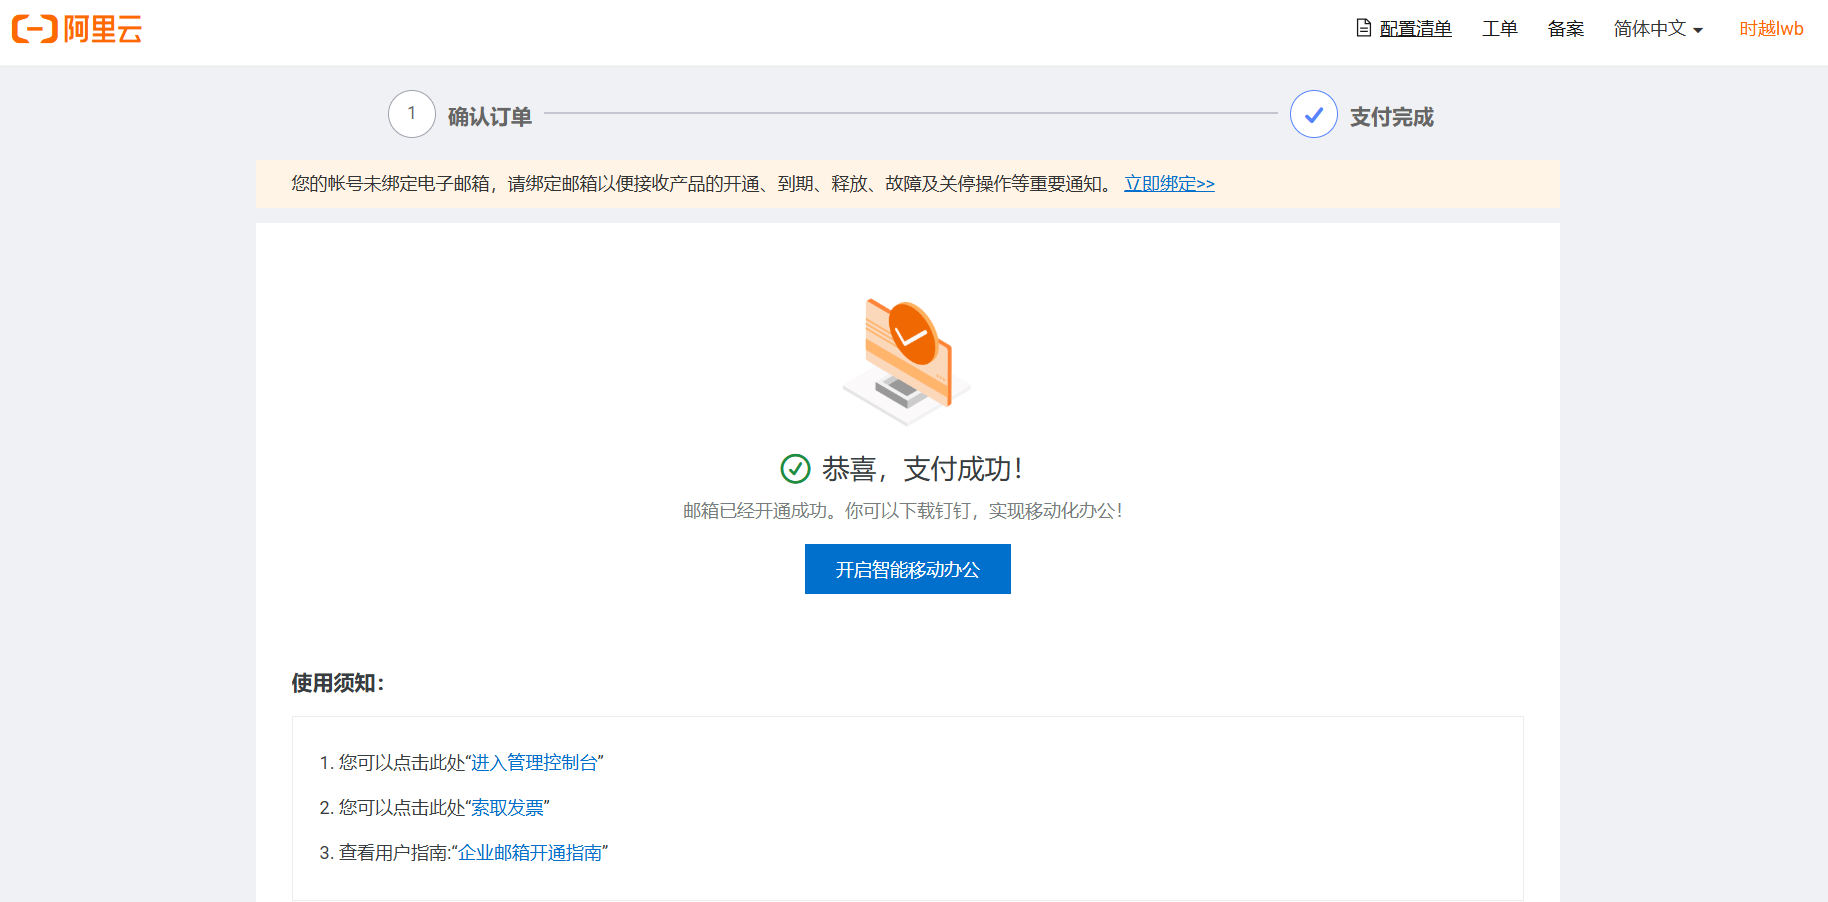
Task: Click the 索取发票 link
Action: pyautogui.click(x=507, y=808)
